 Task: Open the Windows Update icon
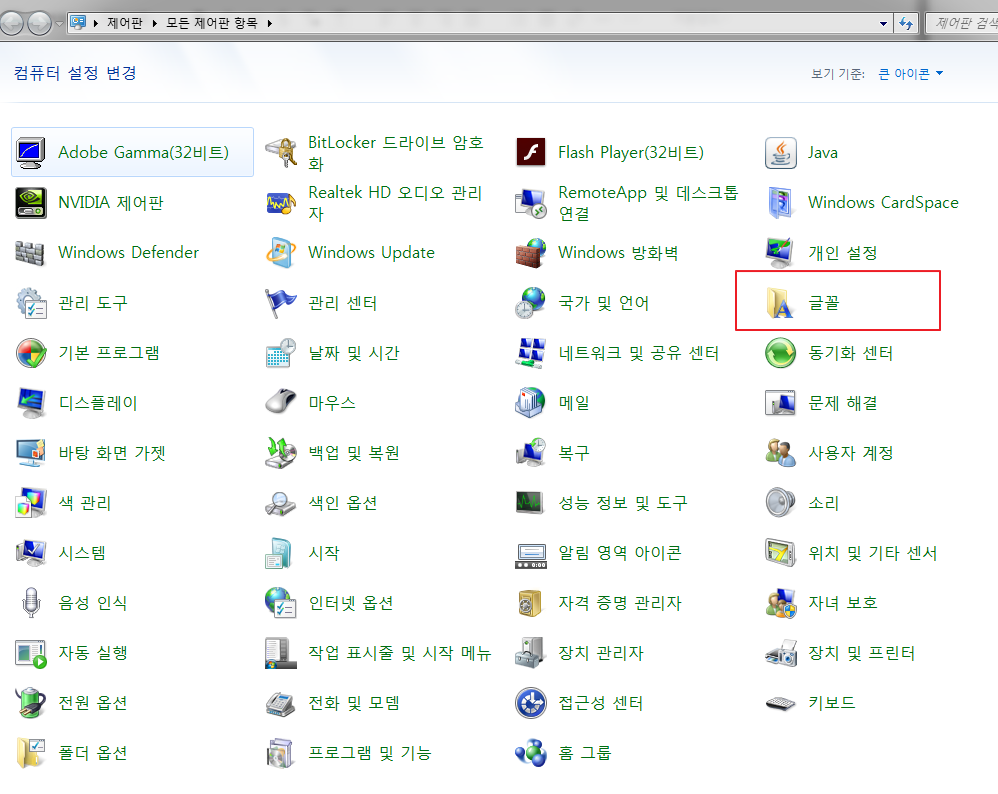281,253
